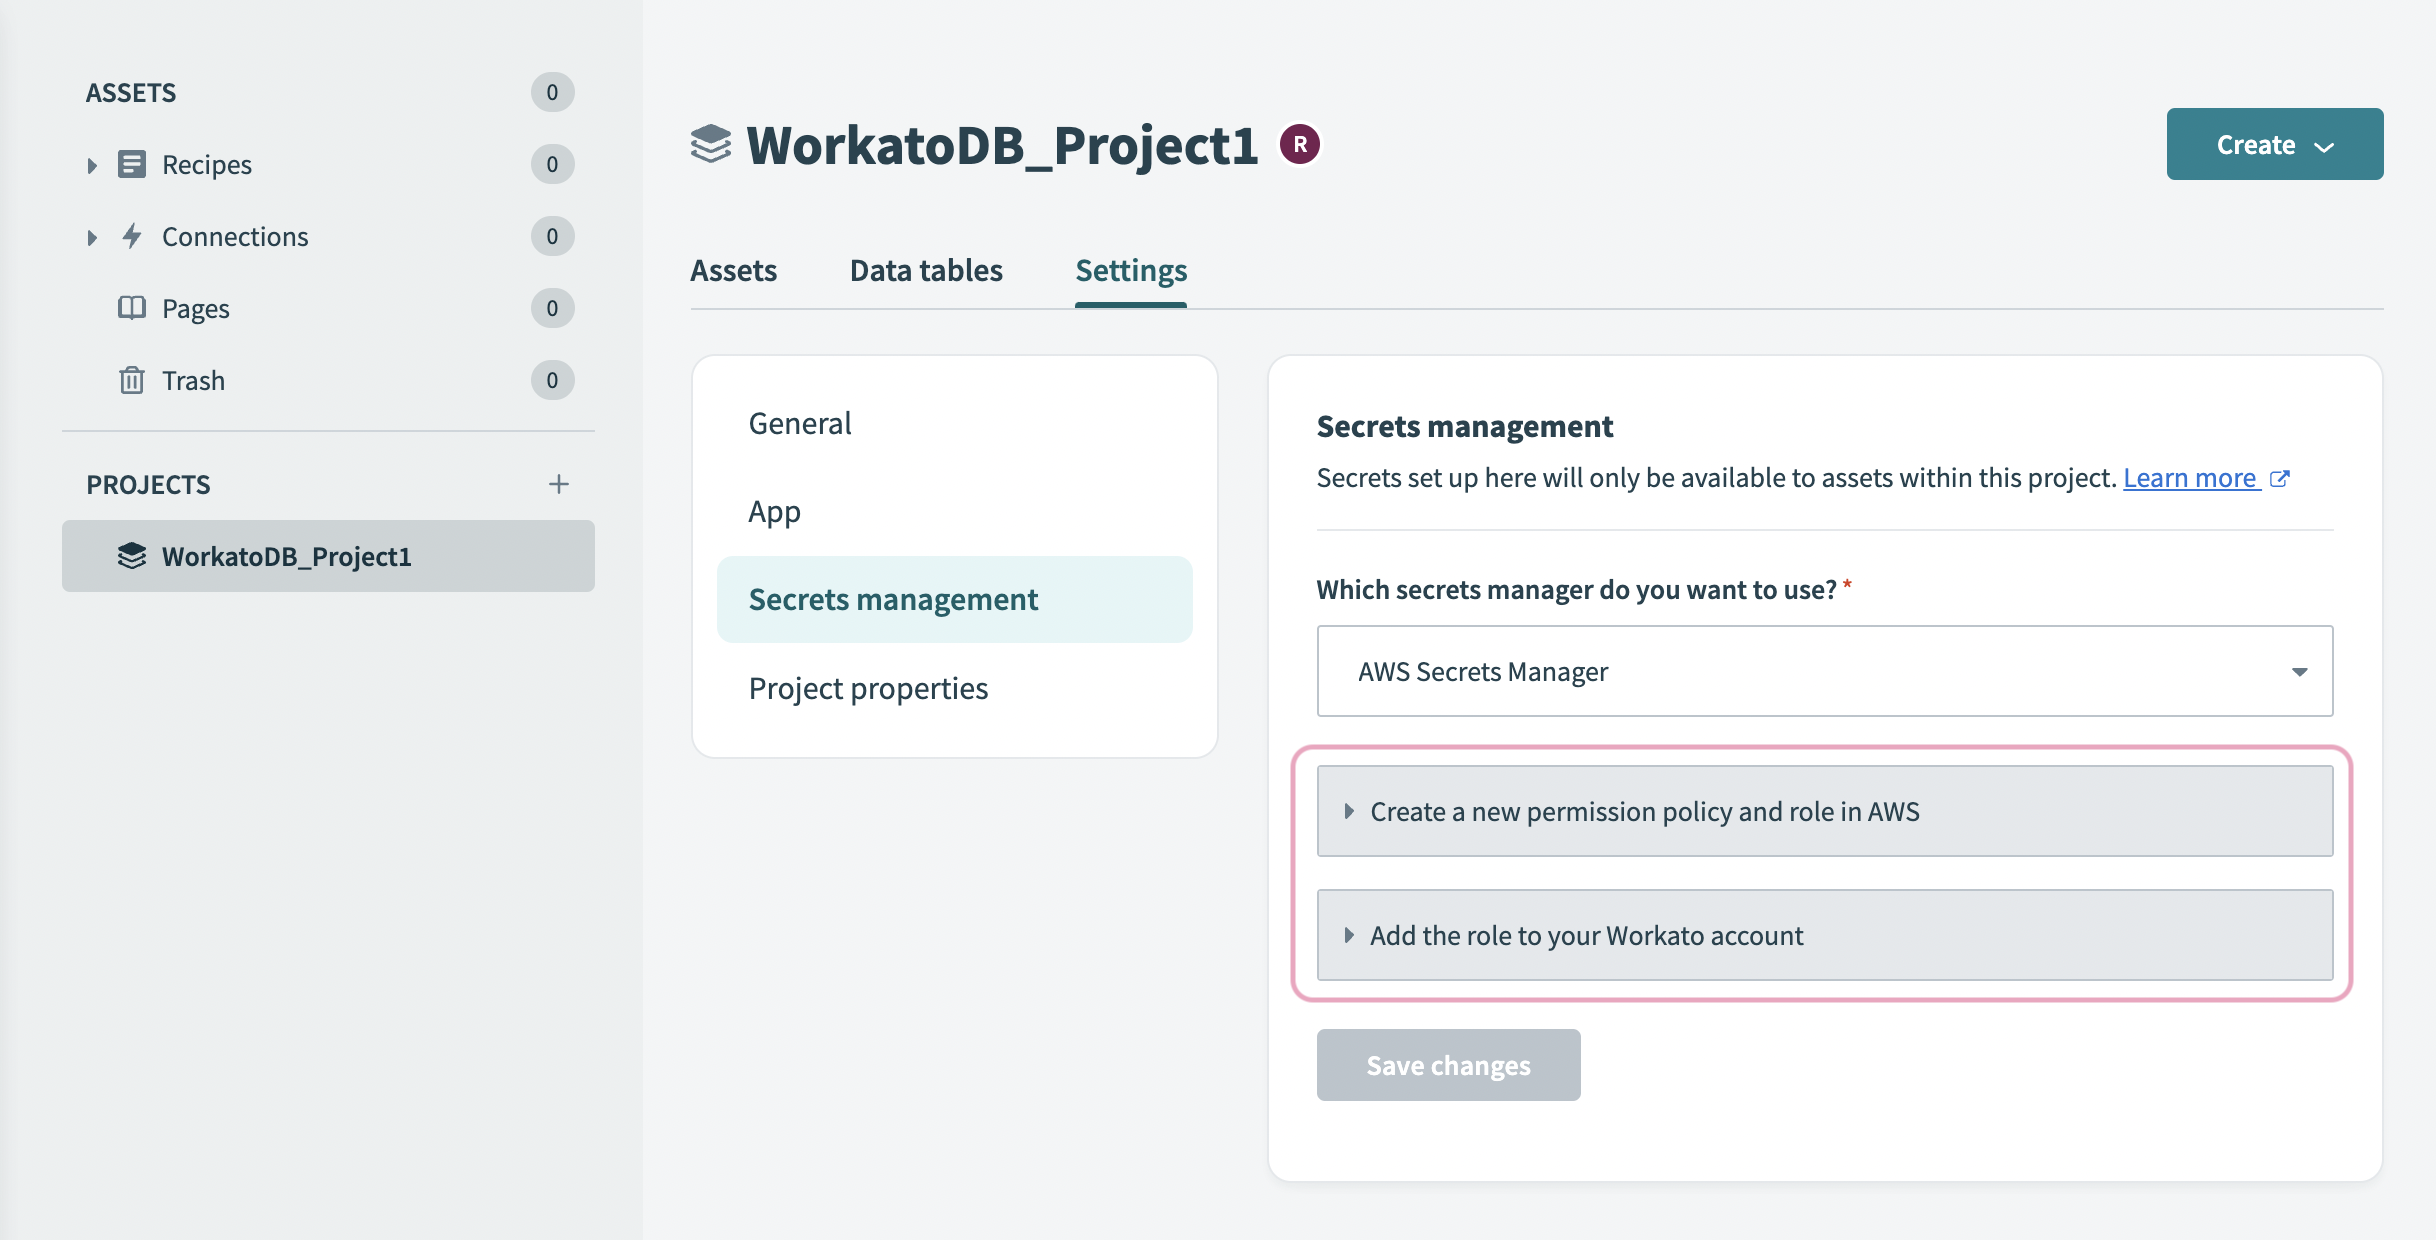Click the Save changes button
This screenshot has height=1240, width=2436.
pyautogui.click(x=1448, y=1065)
